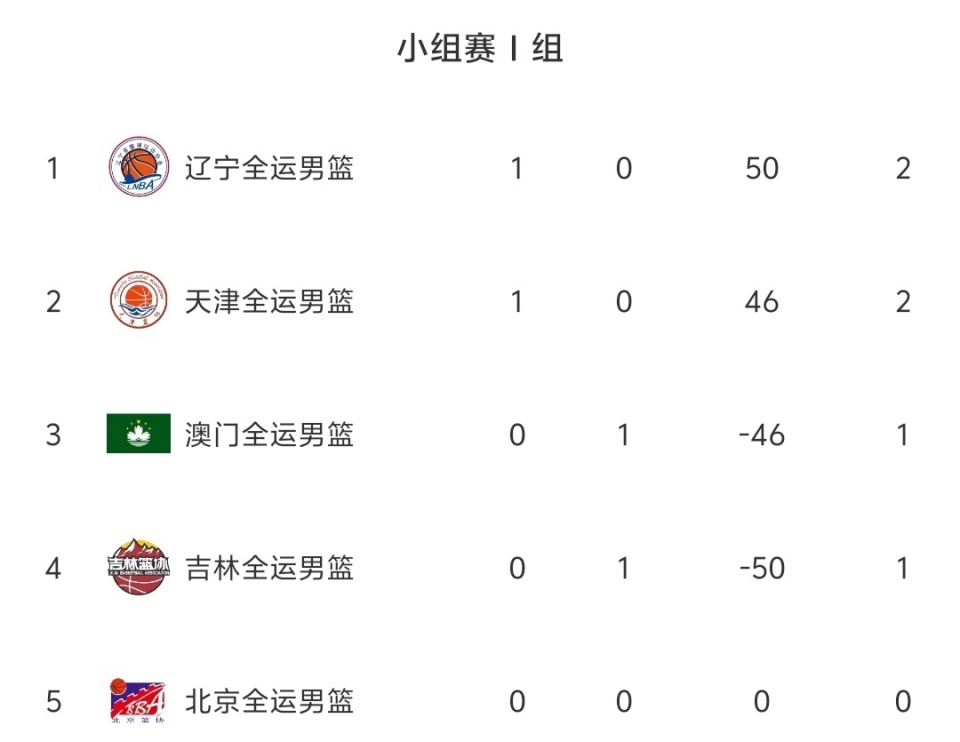Click Tianjin's point differential 46
Viewport: 960px width, 742px height.
tap(762, 301)
